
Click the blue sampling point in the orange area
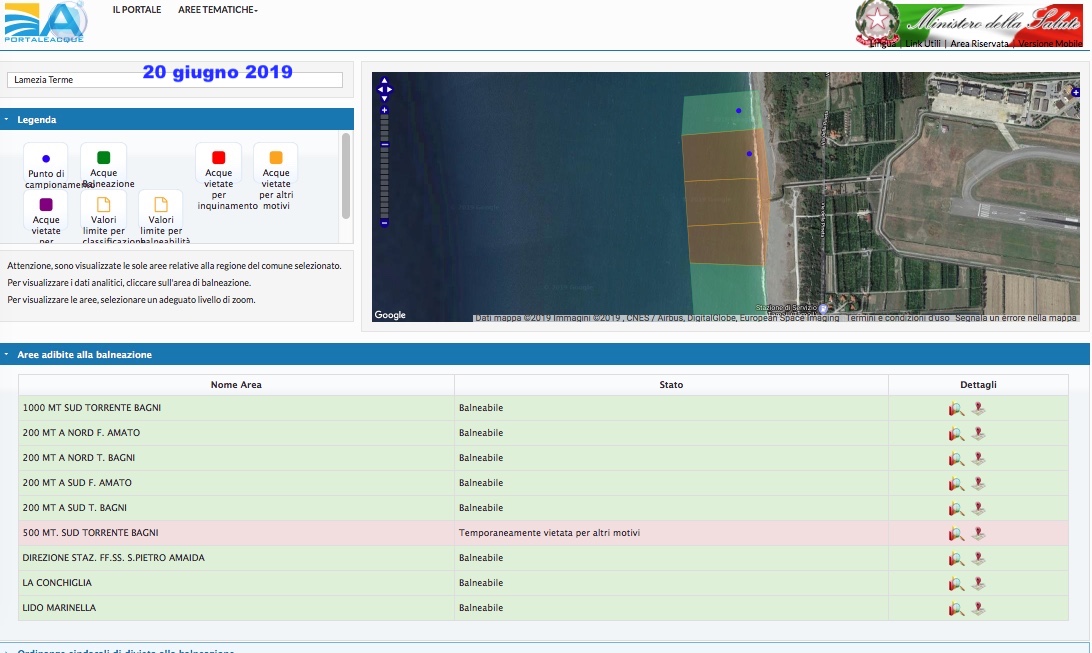[x=749, y=154]
